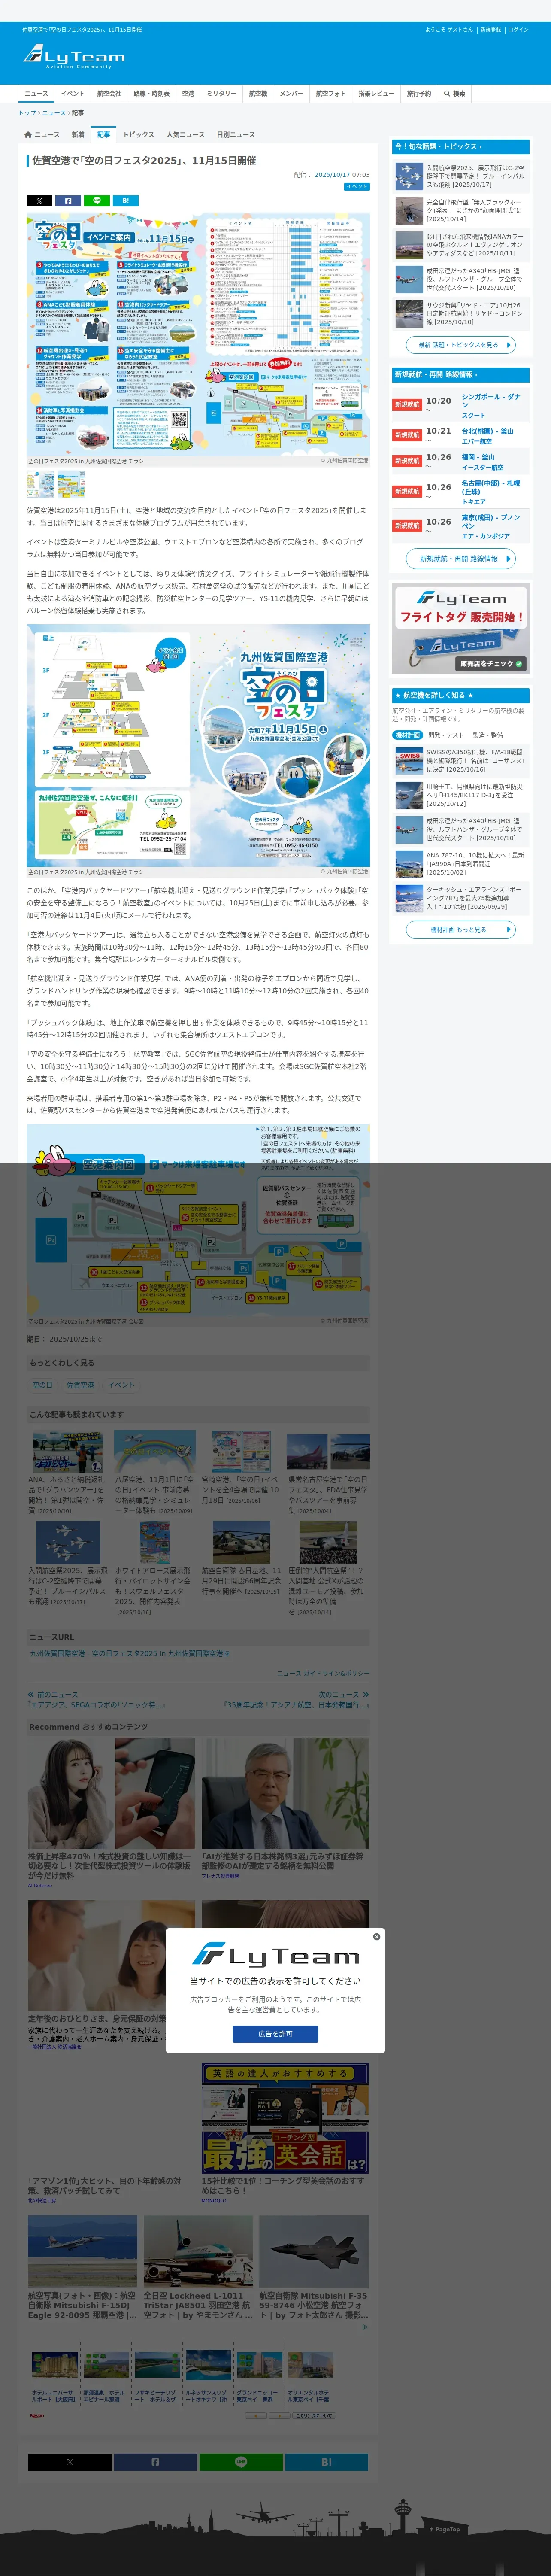Click the 広告を許可 button
This screenshot has width=551, height=2576.
275,2034
